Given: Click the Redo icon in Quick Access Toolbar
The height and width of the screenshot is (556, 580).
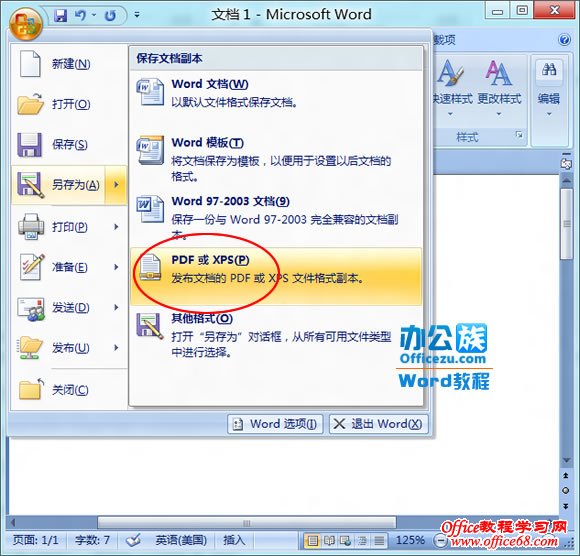Looking at the screenshot, I should click(110, 15).
